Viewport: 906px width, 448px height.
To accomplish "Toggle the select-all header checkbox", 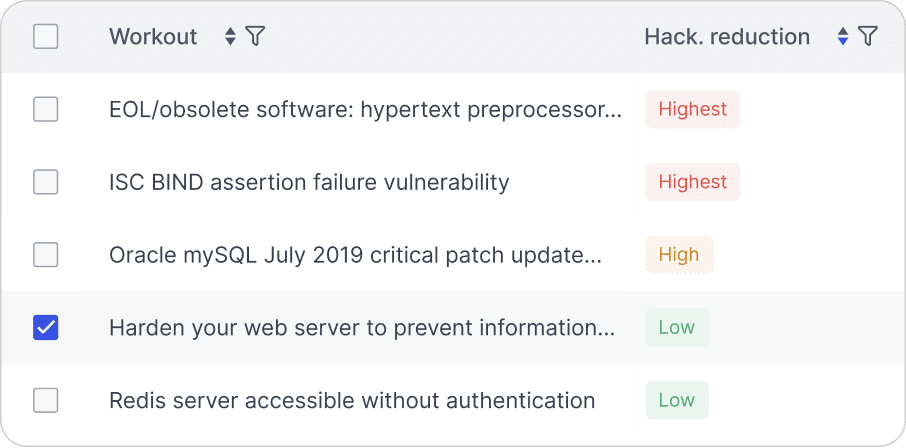I will tap(46, 36).
